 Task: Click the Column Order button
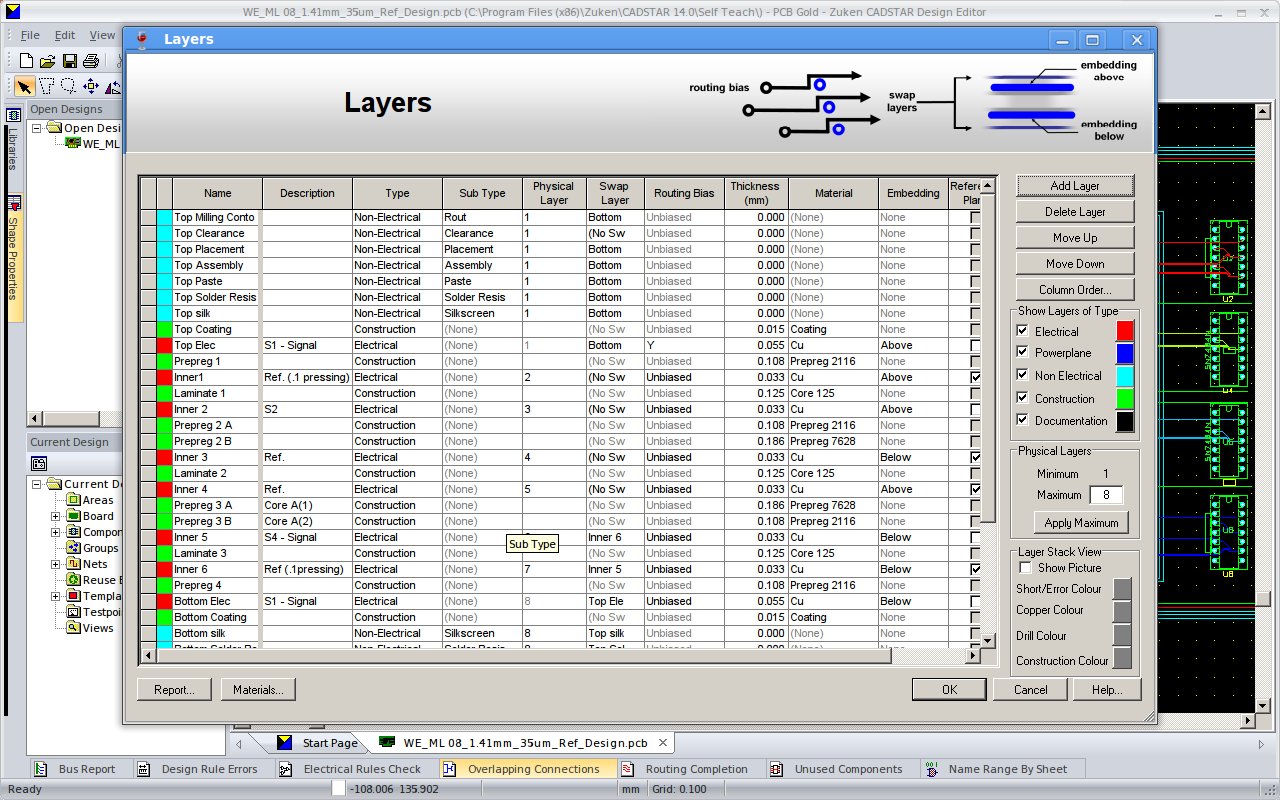pyautogui.click(x=1075, y=290)
